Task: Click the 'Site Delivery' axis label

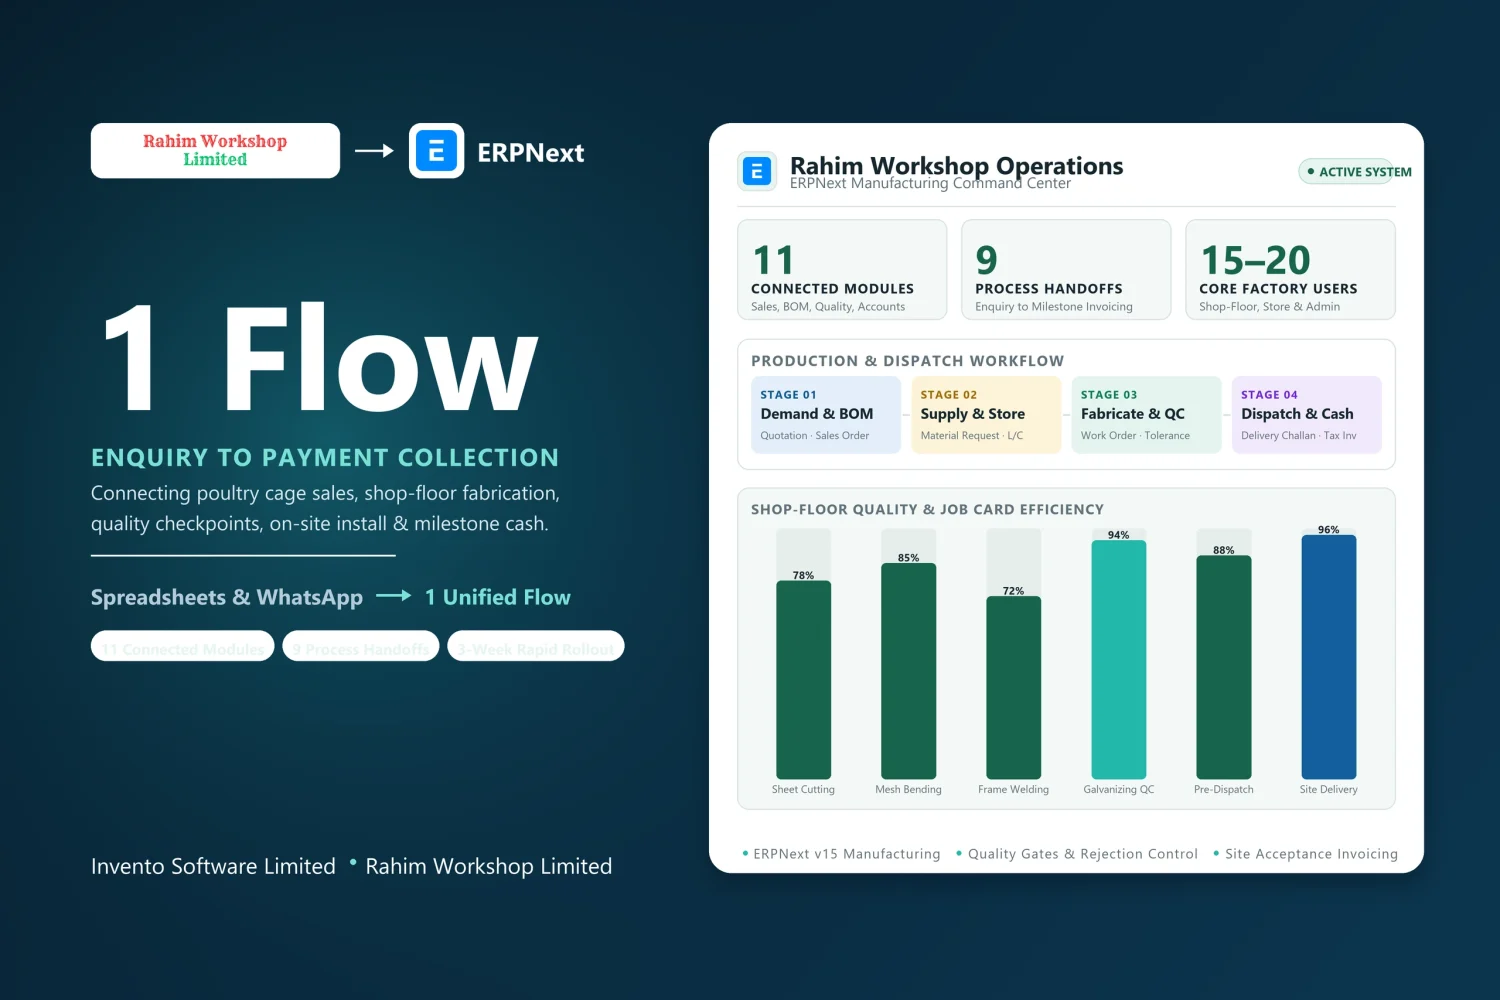Action: [1328, 790]
